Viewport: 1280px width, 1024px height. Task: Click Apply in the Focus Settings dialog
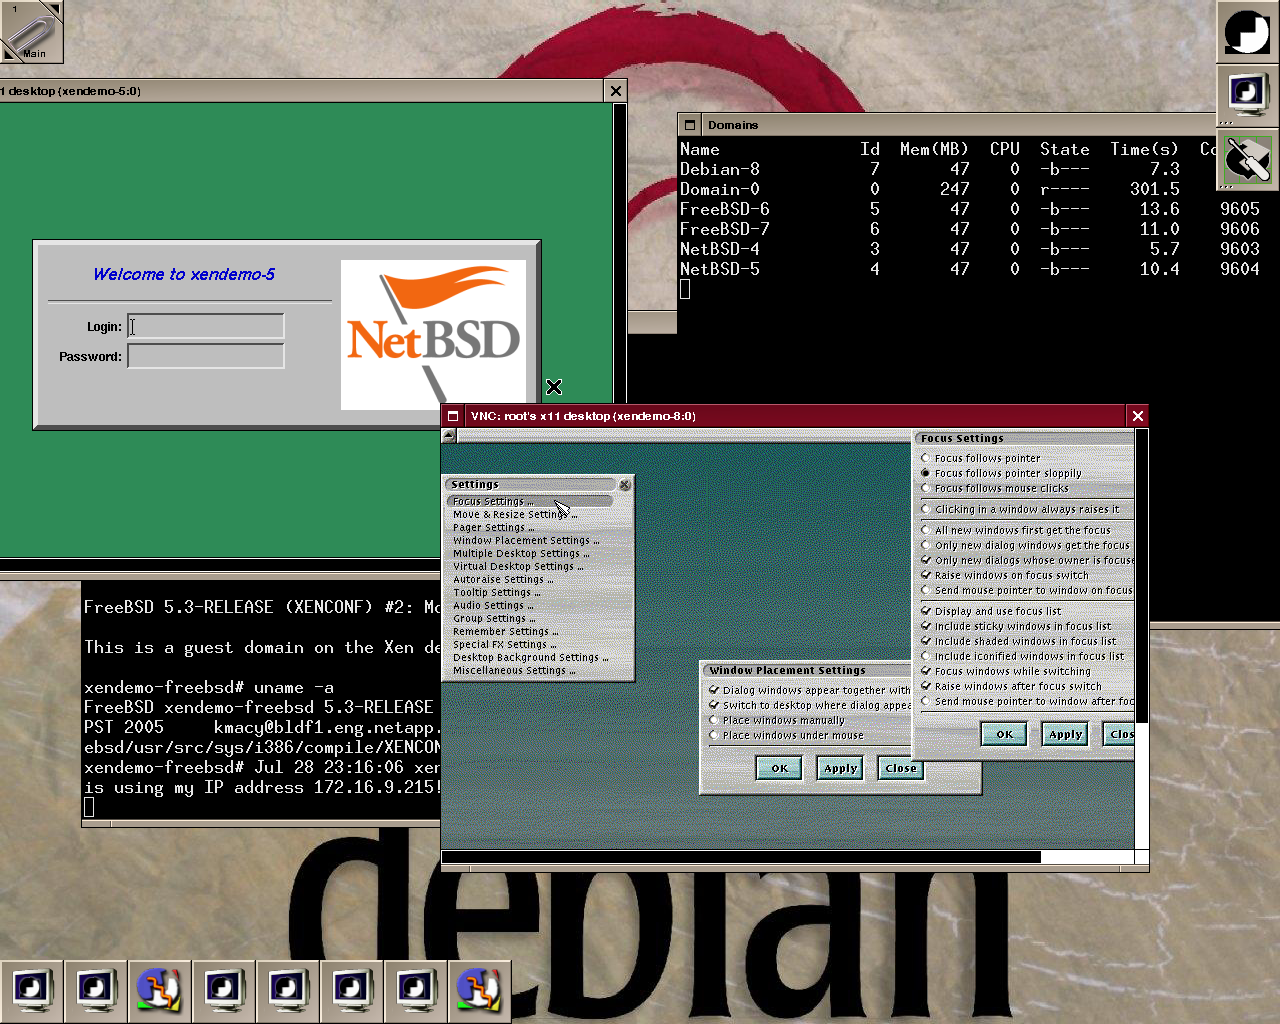pos(1065,734)
